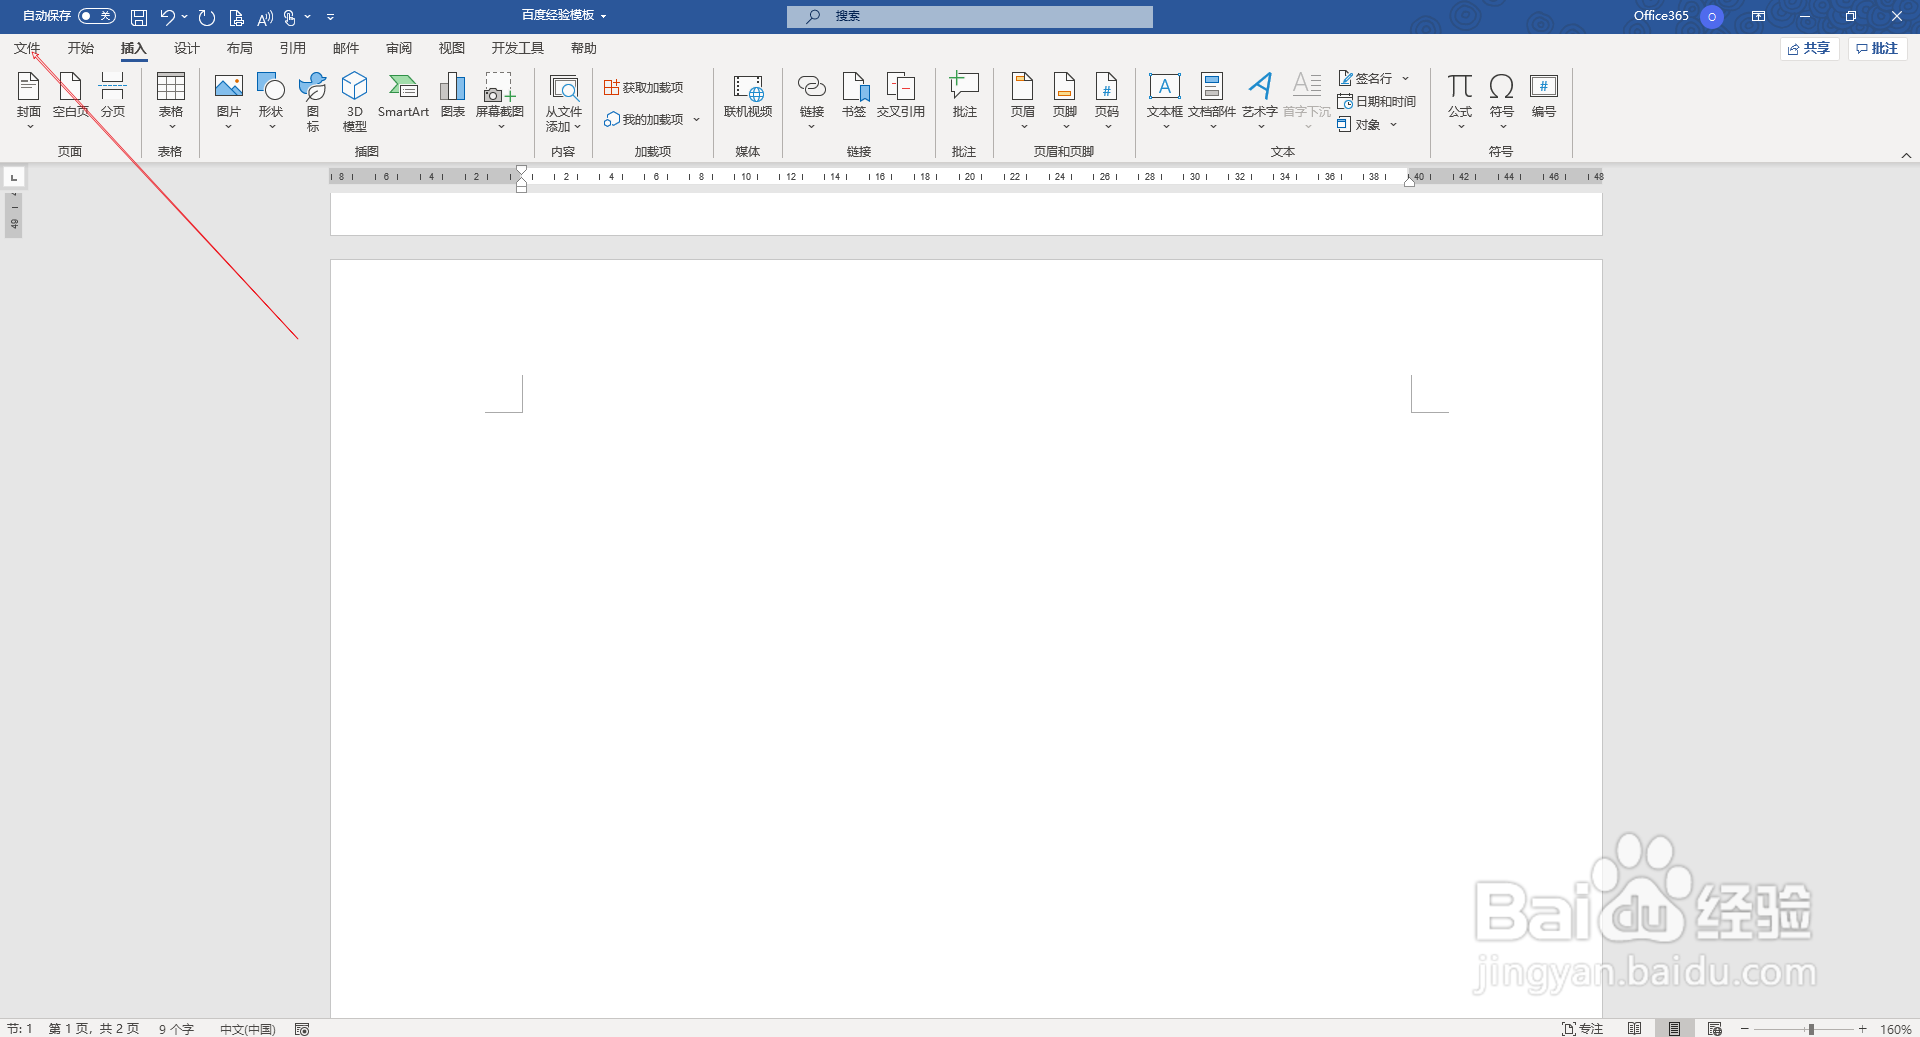
Task: Insert a picture (图片)
Action: [229, 100]
